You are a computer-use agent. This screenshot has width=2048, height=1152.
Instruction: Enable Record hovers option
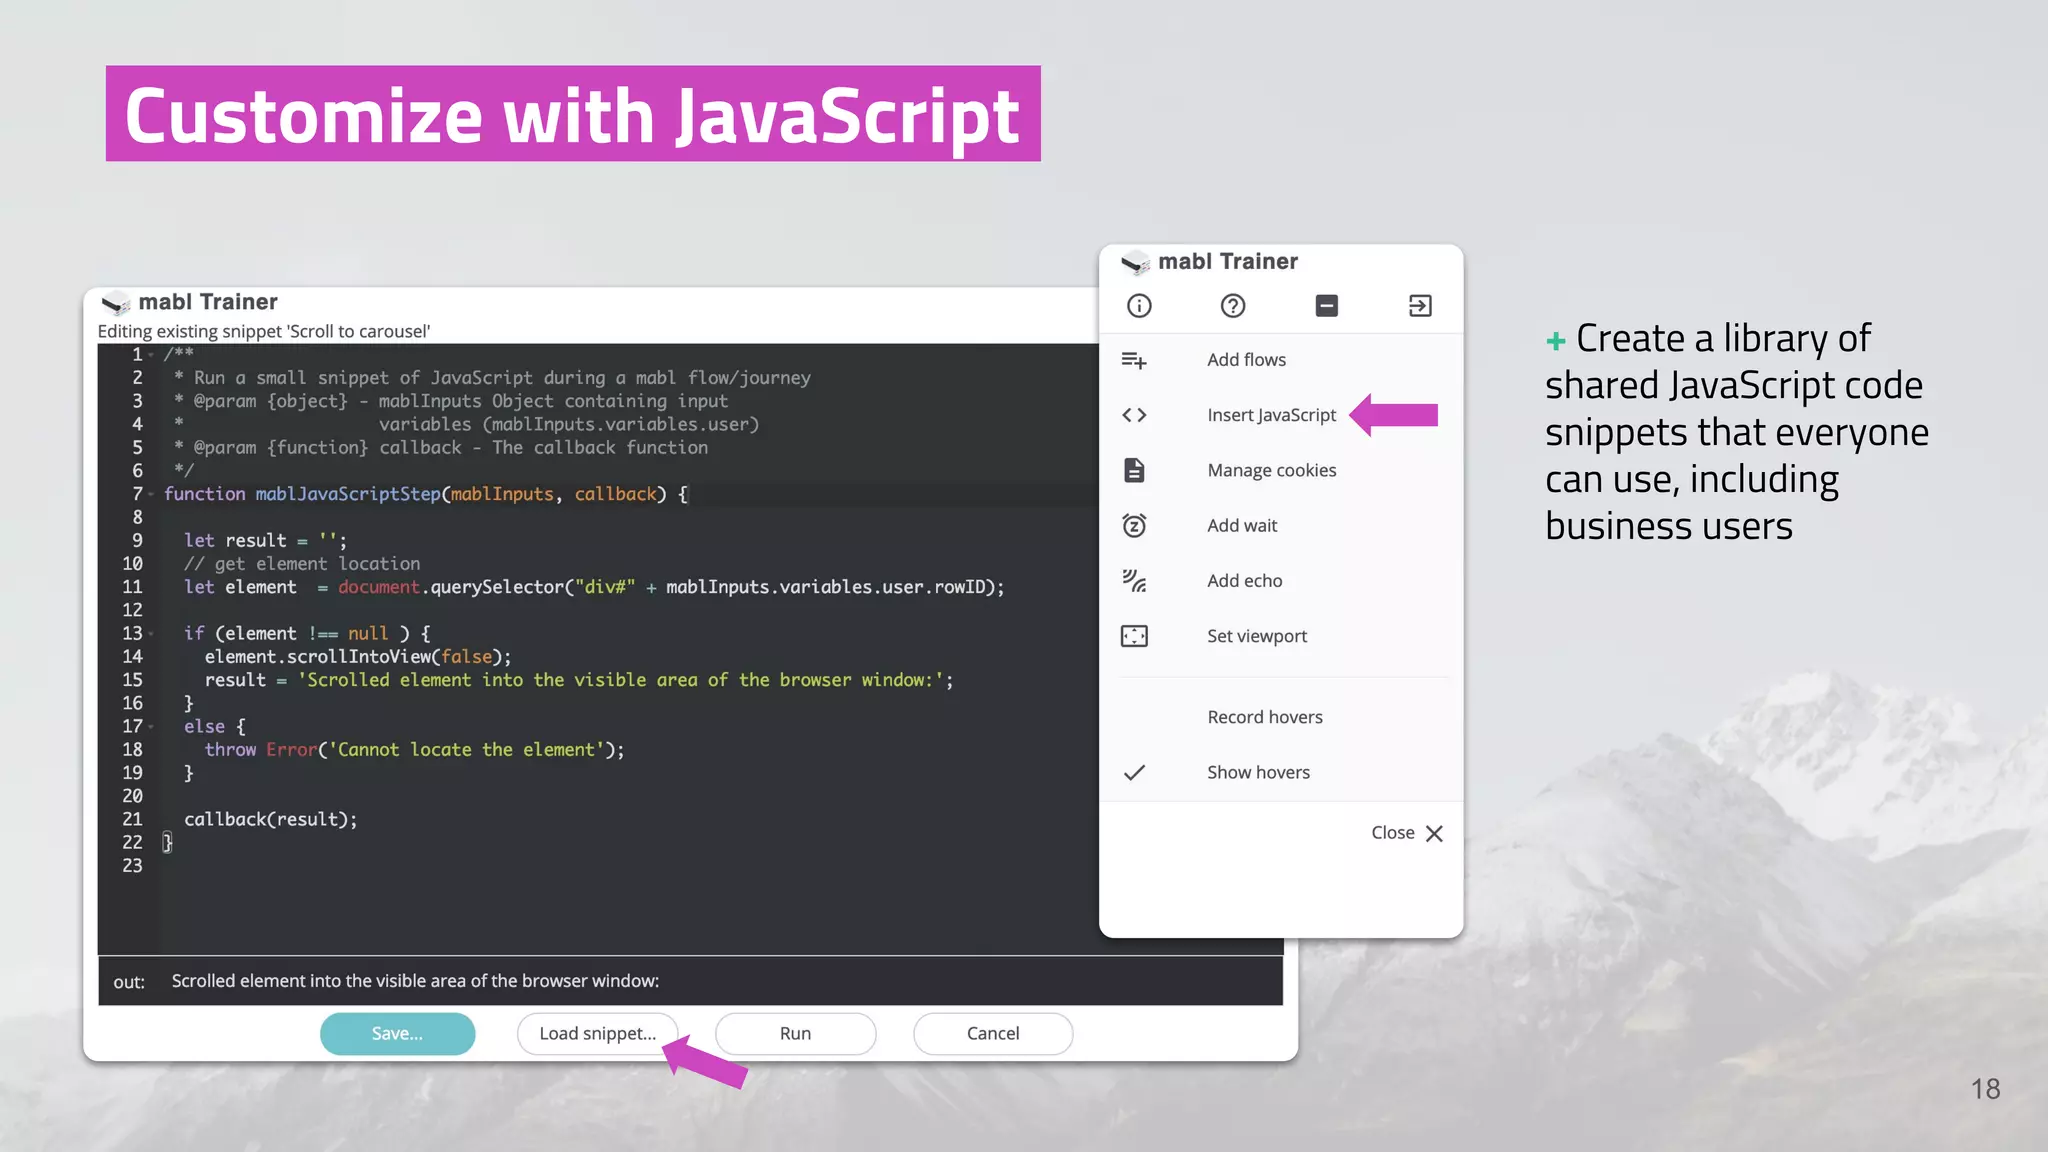1264,717
